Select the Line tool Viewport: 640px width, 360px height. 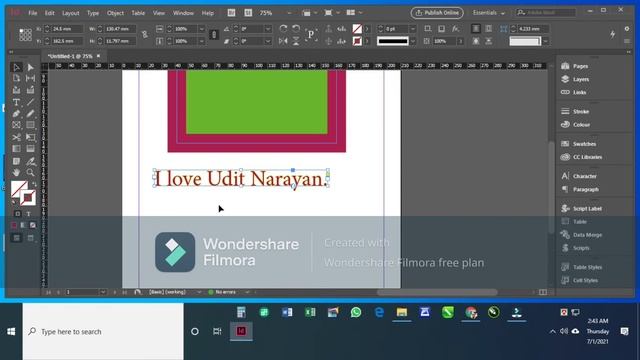(30, 102)
